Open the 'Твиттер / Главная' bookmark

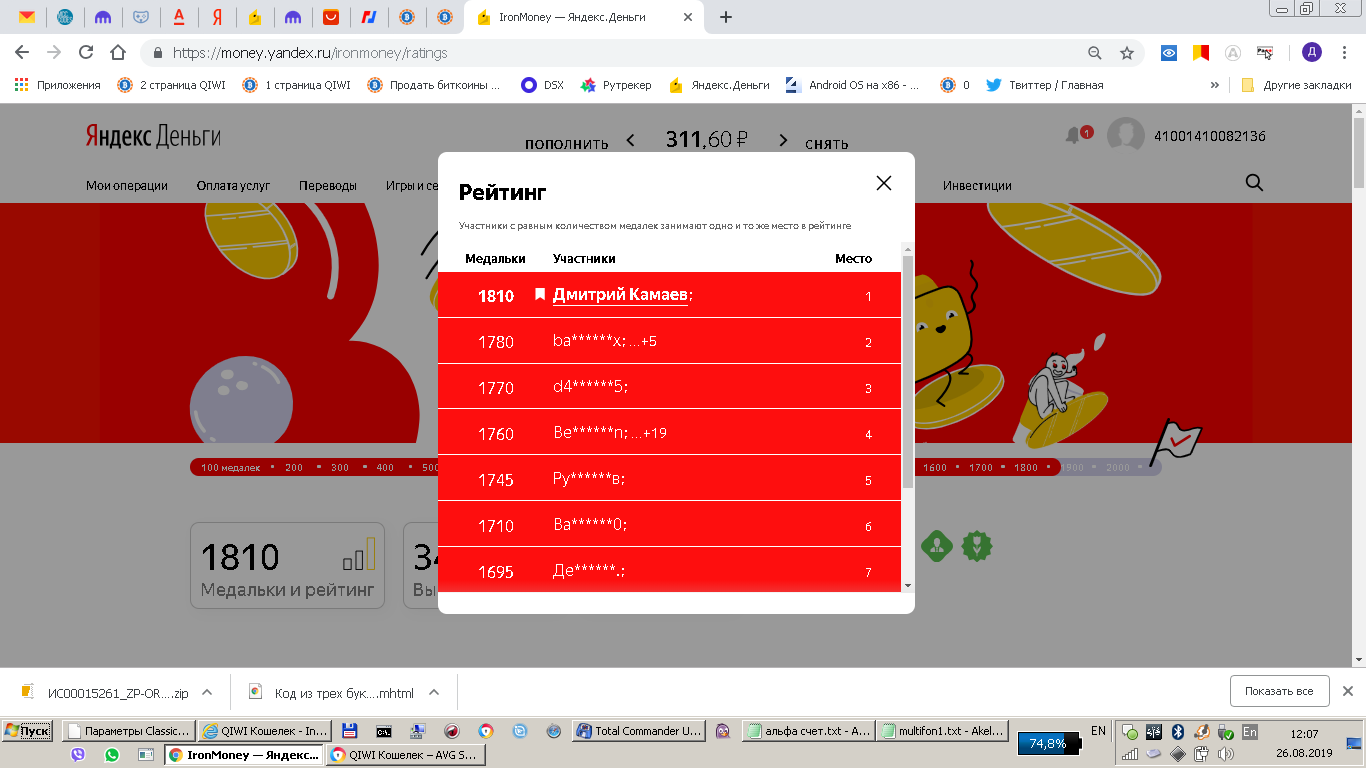[x=1045, y=85]
